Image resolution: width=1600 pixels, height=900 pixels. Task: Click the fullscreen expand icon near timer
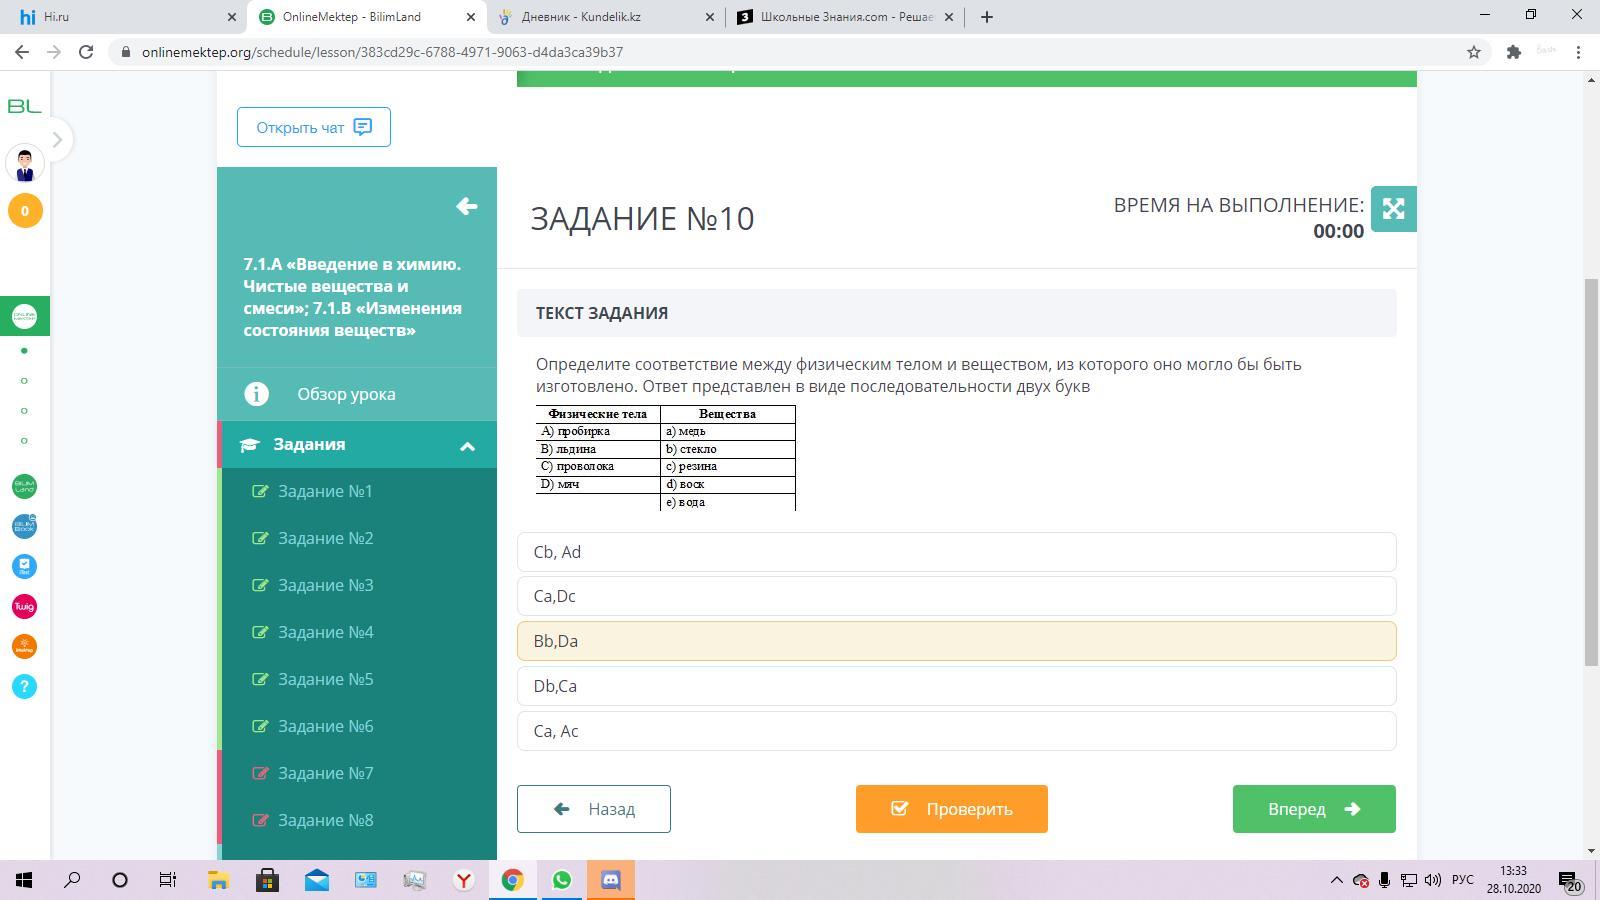(1393, 209)
